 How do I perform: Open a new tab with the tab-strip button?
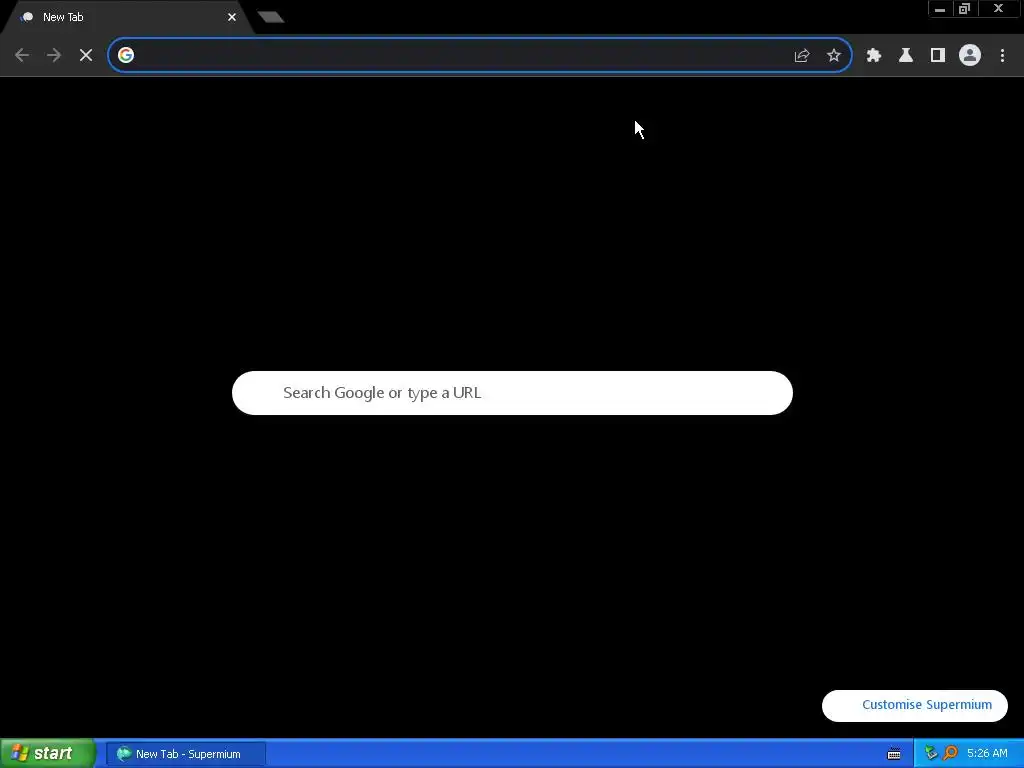(270, 17)
